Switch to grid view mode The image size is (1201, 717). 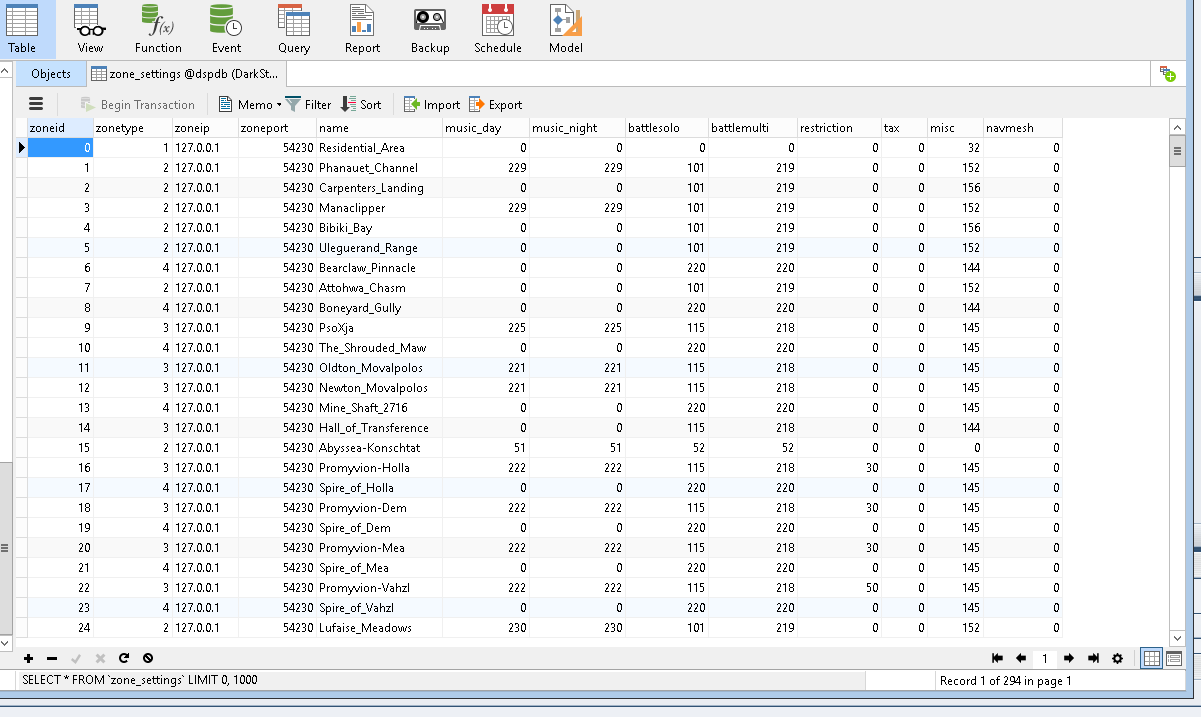tap(1151, 658)
